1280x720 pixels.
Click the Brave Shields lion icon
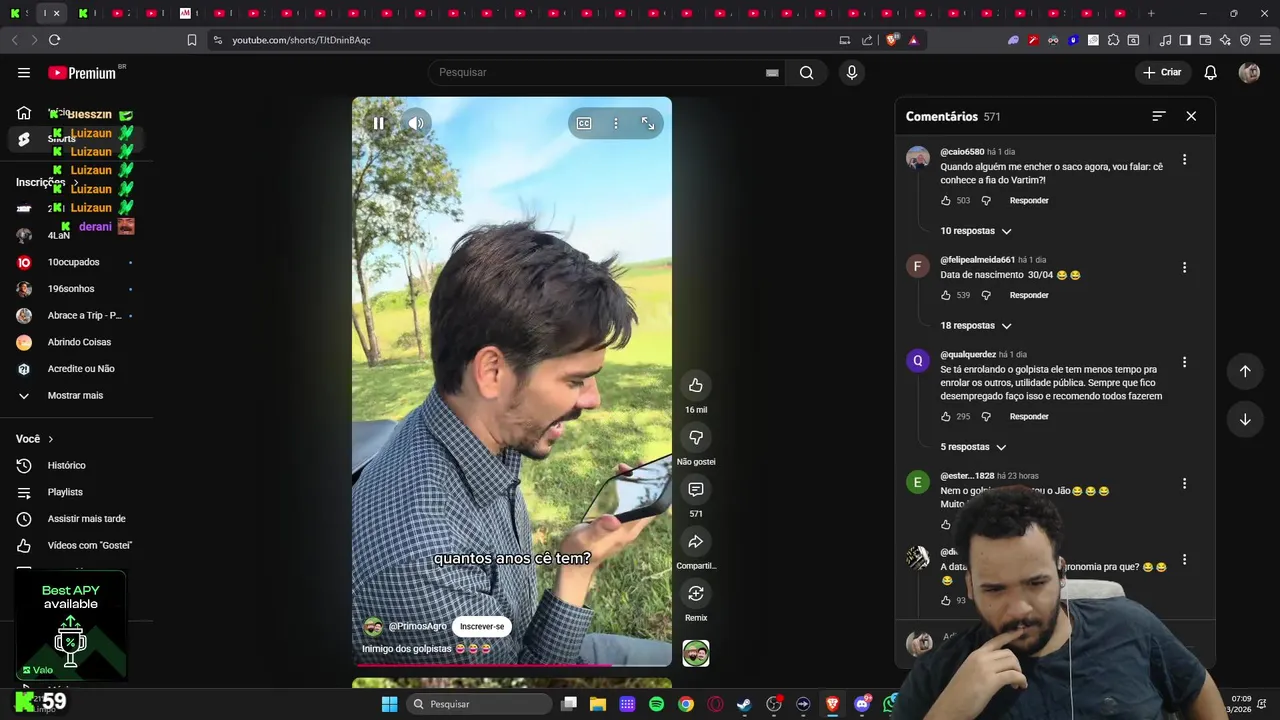coord(893,40)
